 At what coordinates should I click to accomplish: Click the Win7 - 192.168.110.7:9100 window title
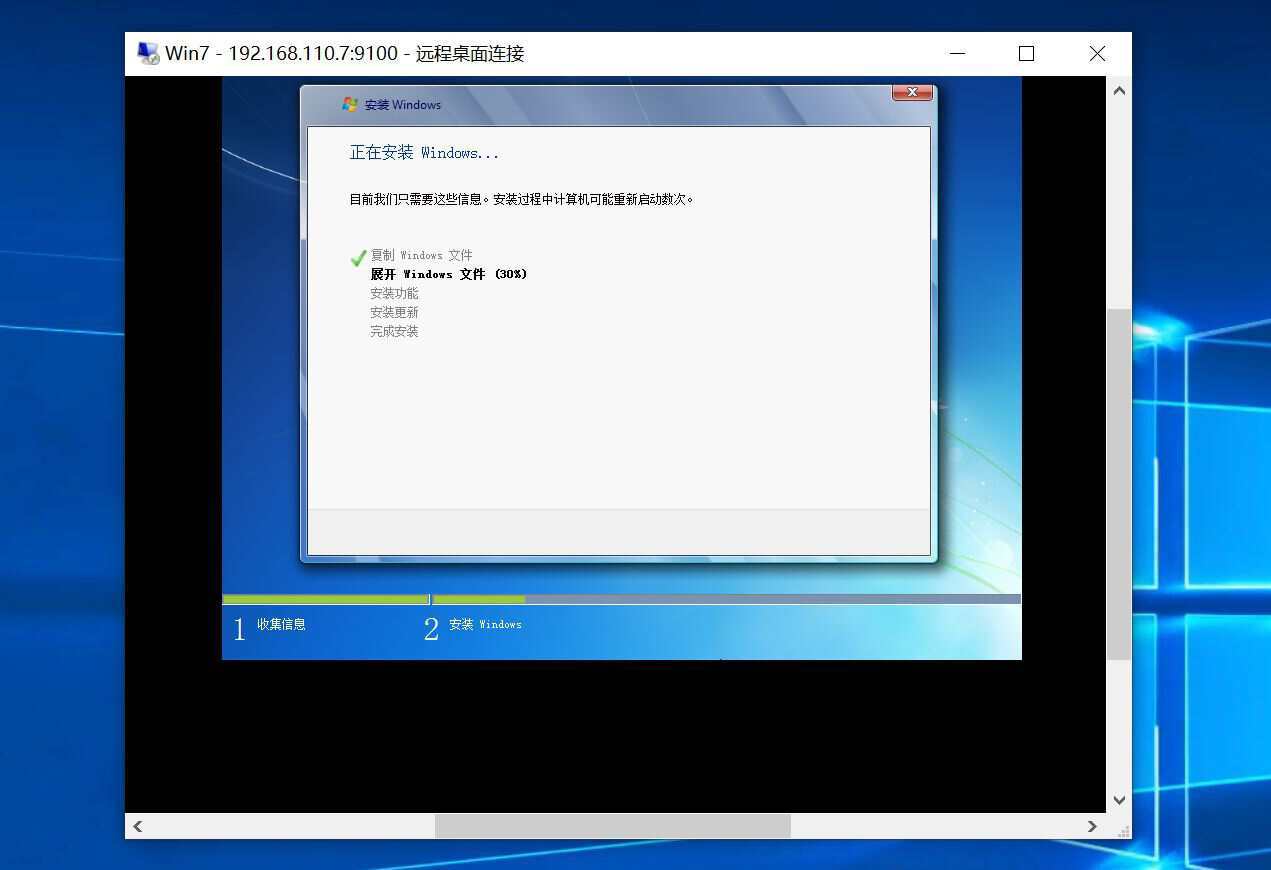345,54
